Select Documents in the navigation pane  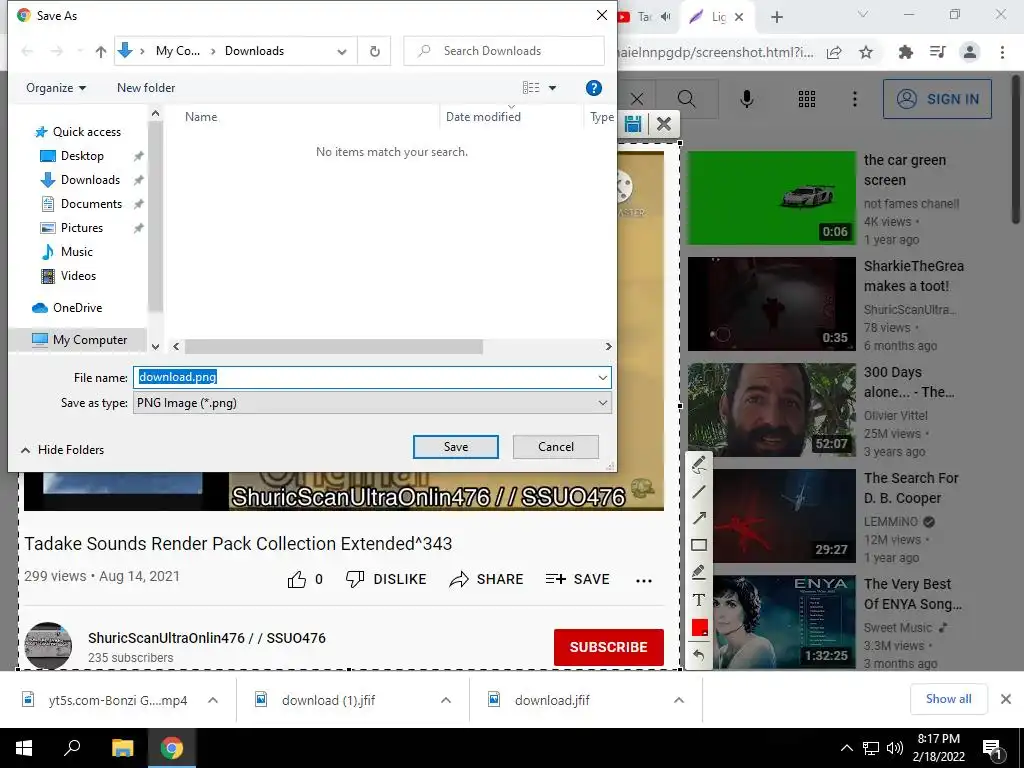pos(81,204)
